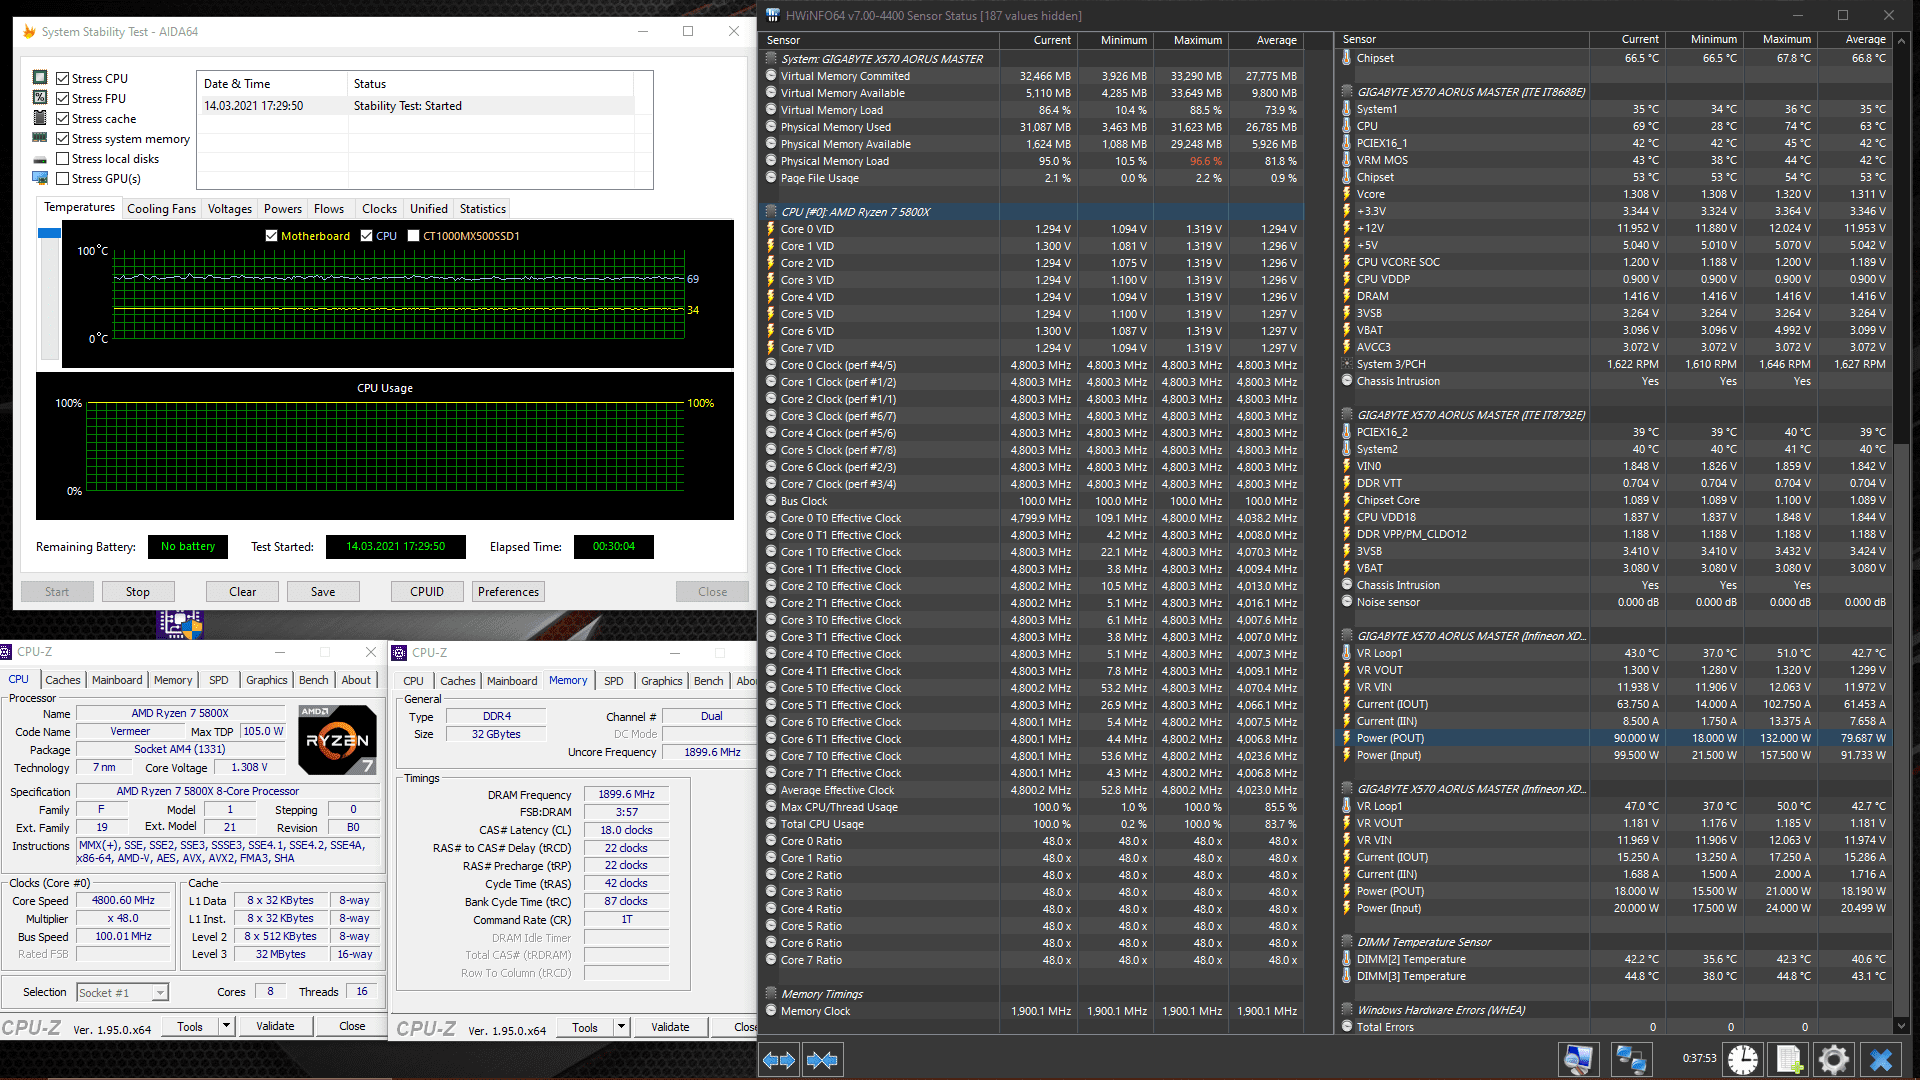
Task: Toggle the CPU temperature graph checkbox
Action: (x=366, y=236)
